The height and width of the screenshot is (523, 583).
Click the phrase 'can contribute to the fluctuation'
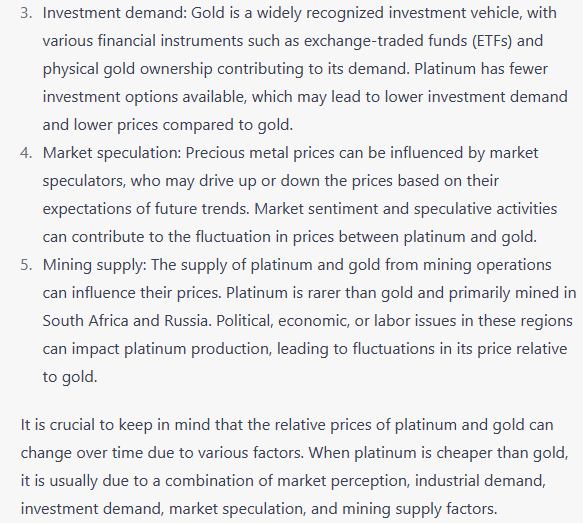coord(157,237)
